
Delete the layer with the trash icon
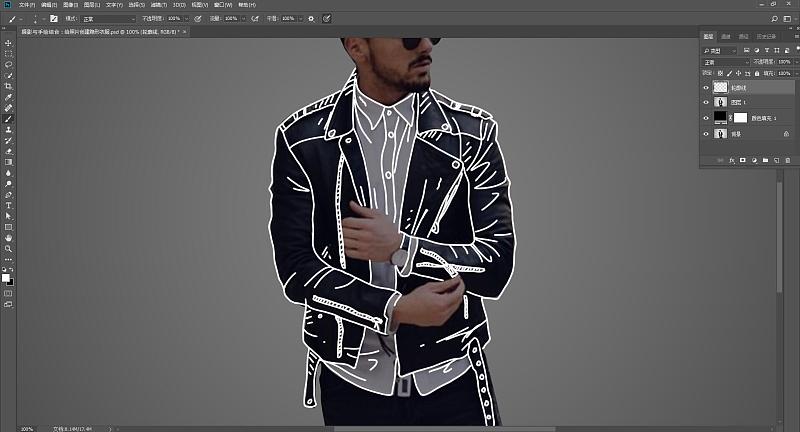pyautogui.click(x=787, y=160)
